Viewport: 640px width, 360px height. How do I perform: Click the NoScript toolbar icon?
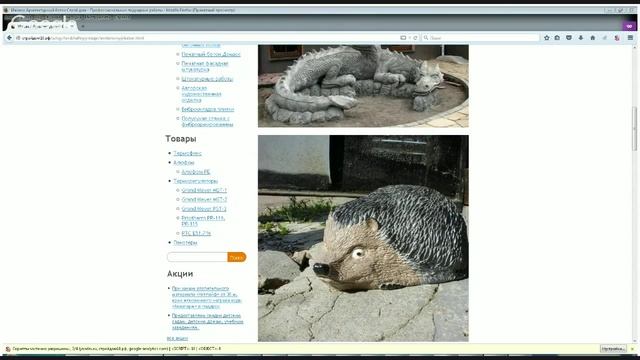pyautogui.click(x=617, y=38)
